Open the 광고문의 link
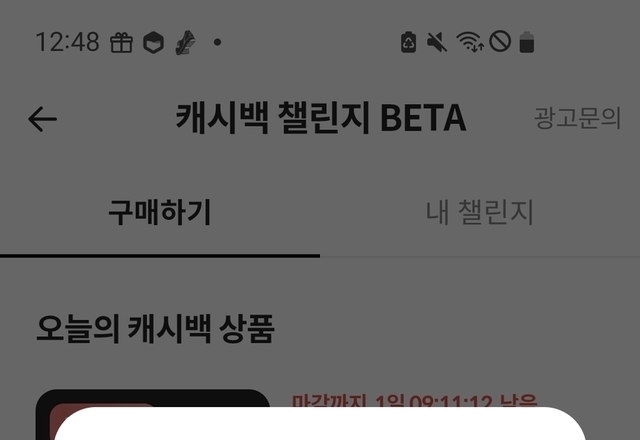The width and height of the screenshot is (640, 440). coord(578,118)
